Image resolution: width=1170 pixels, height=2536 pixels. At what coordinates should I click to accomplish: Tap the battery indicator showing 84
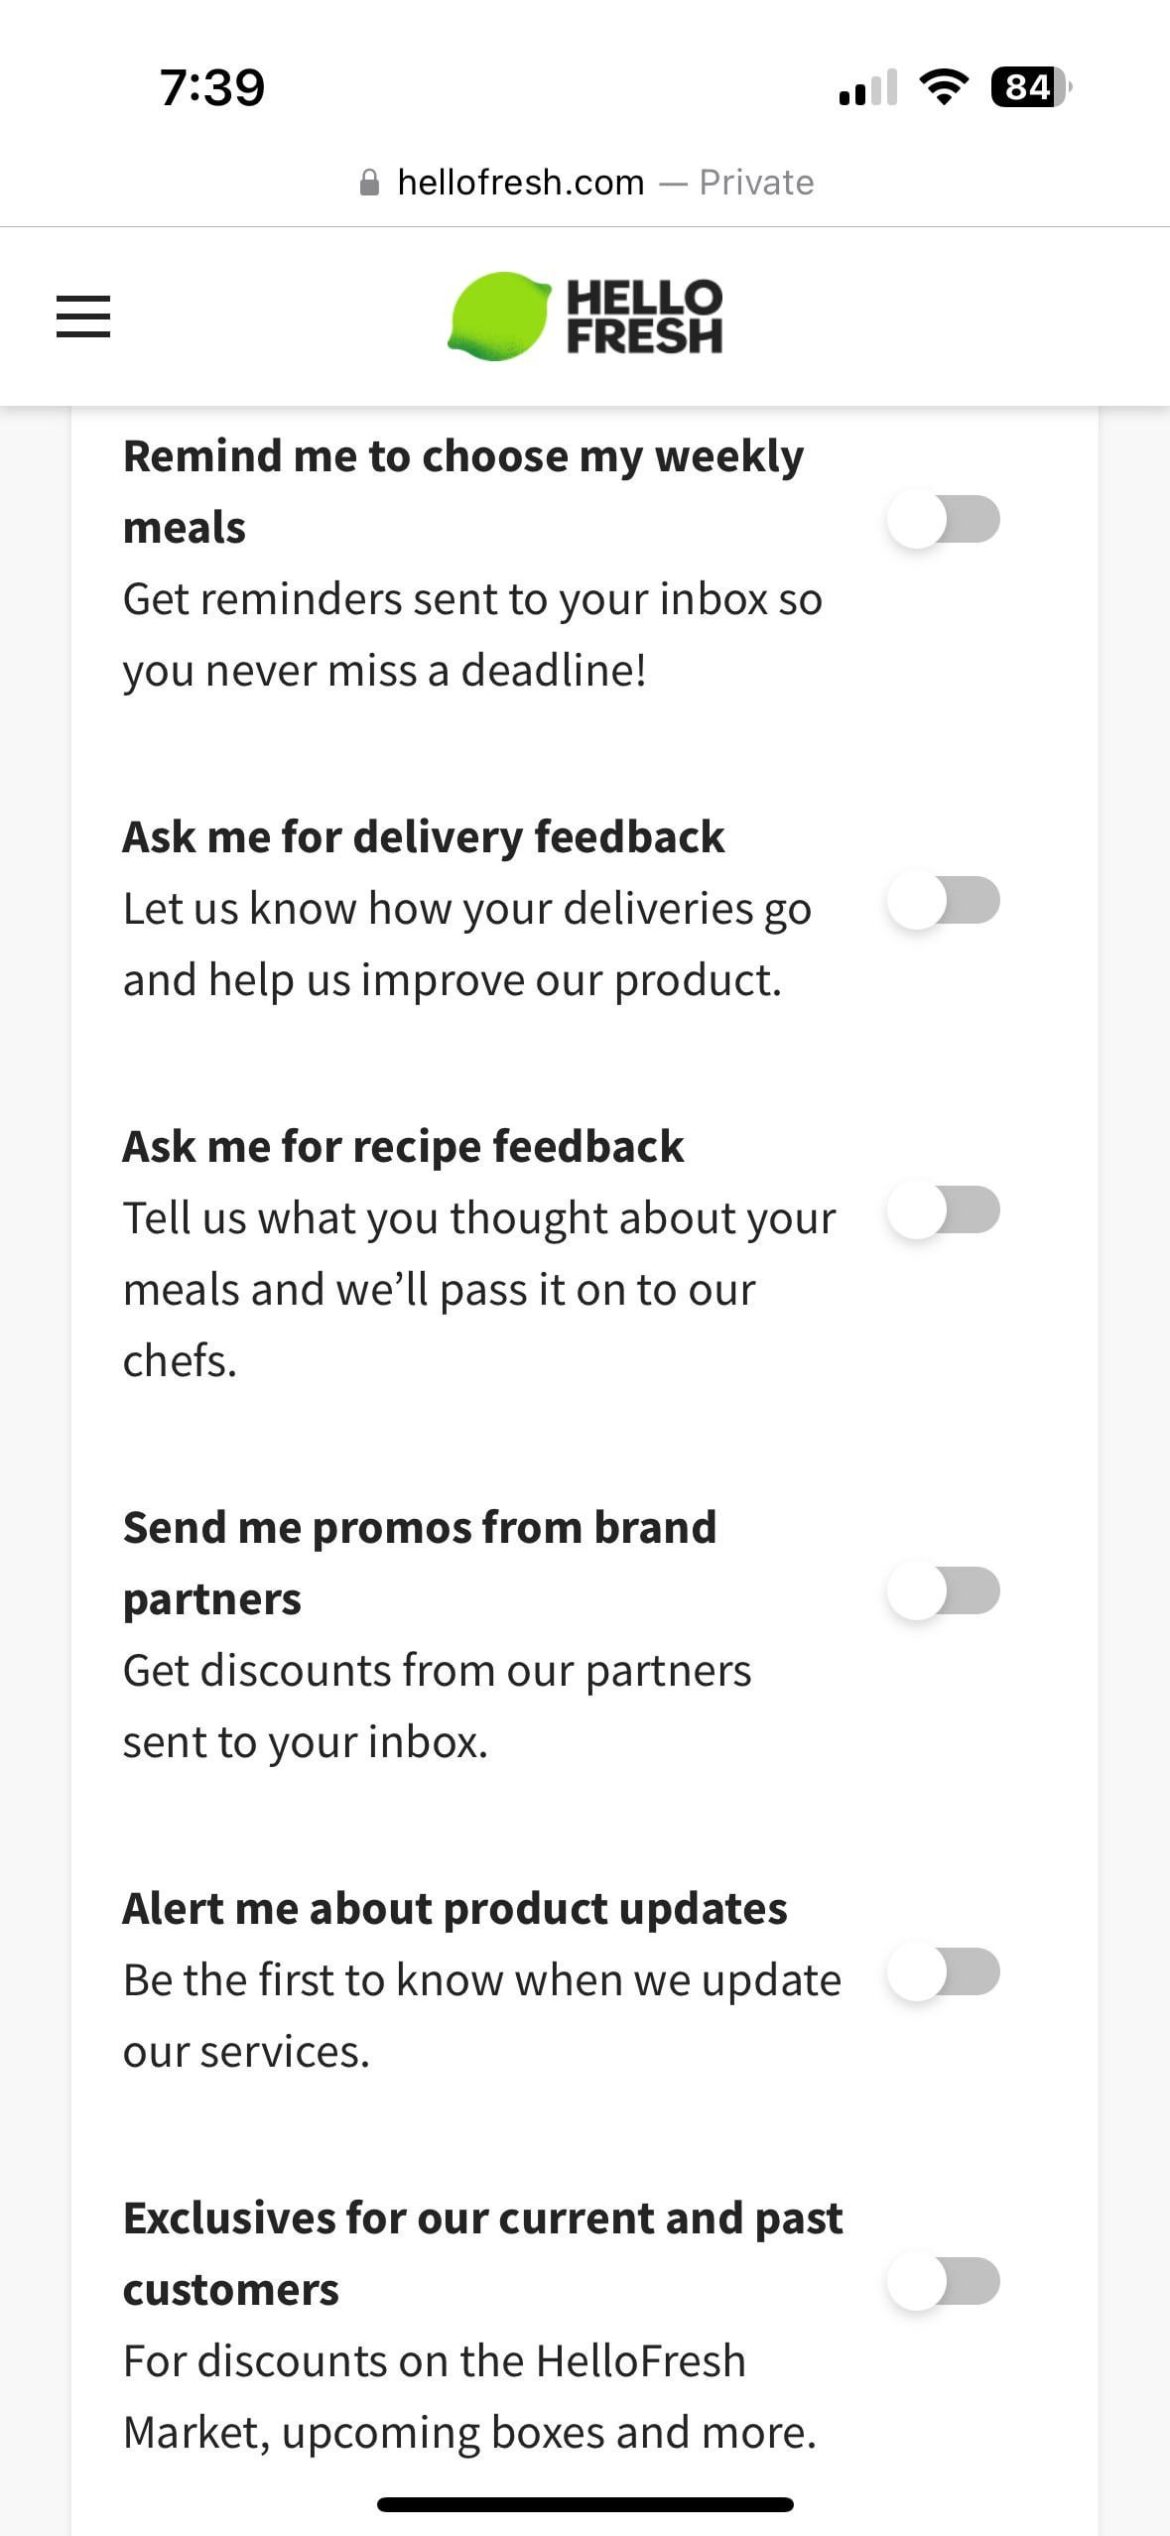click(1021, 88)
